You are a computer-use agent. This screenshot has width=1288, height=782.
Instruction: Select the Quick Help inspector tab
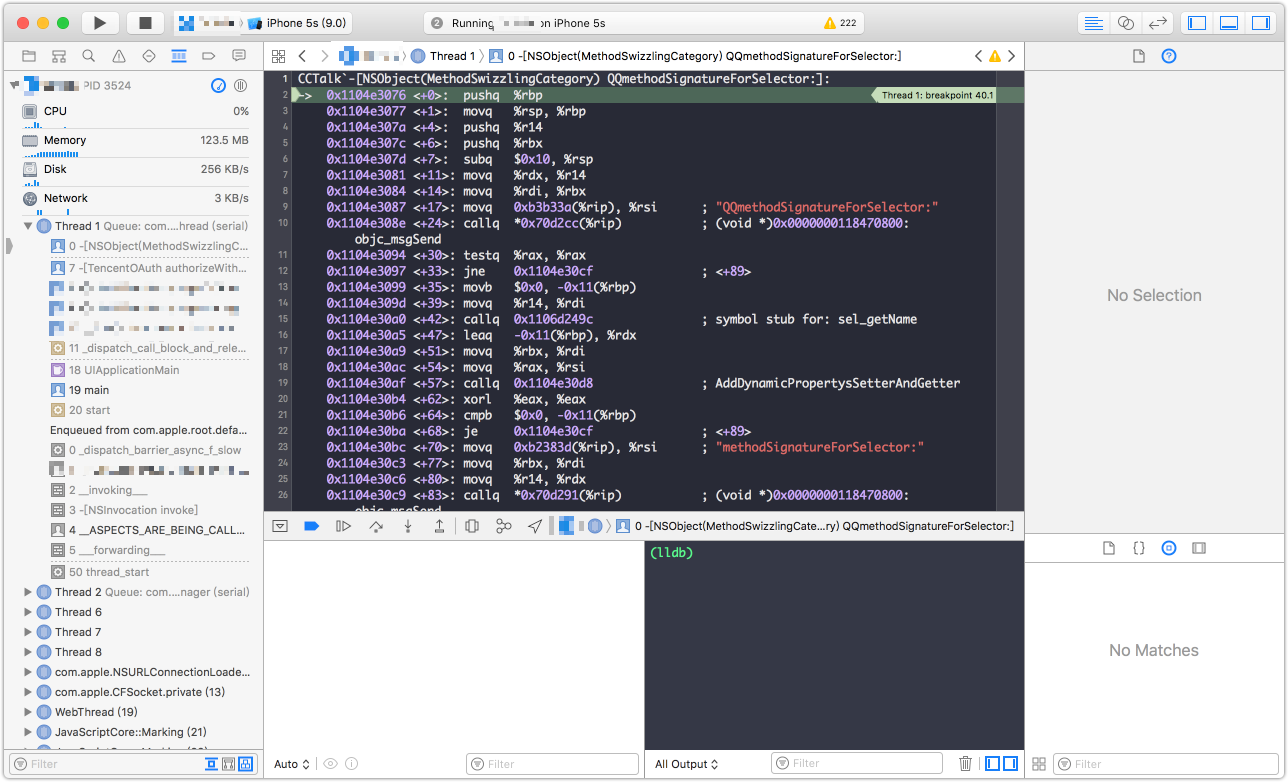click(1168, 56)
